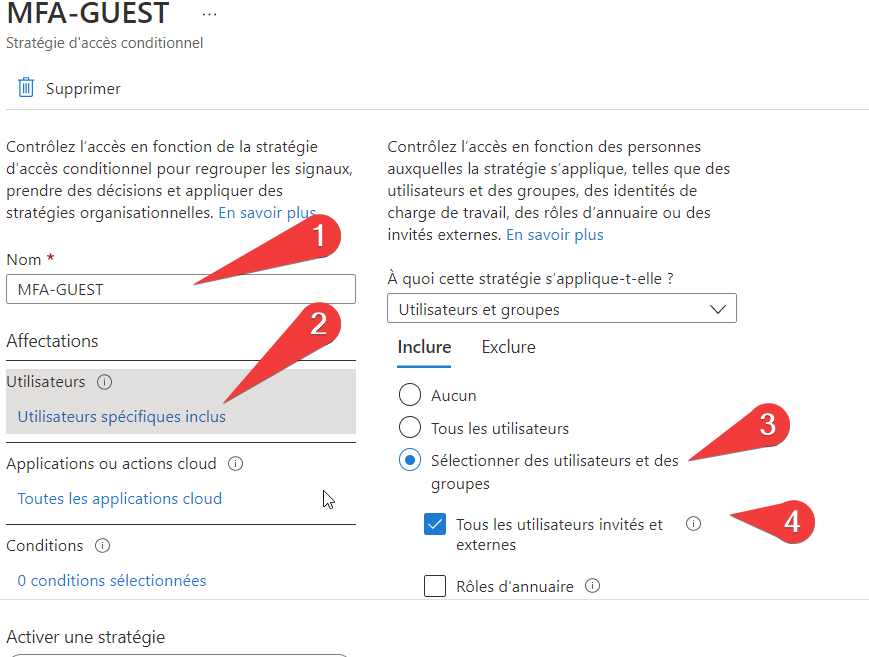
Task: Show info tooltip next to Utilisateurs
Action: (104, 382)
